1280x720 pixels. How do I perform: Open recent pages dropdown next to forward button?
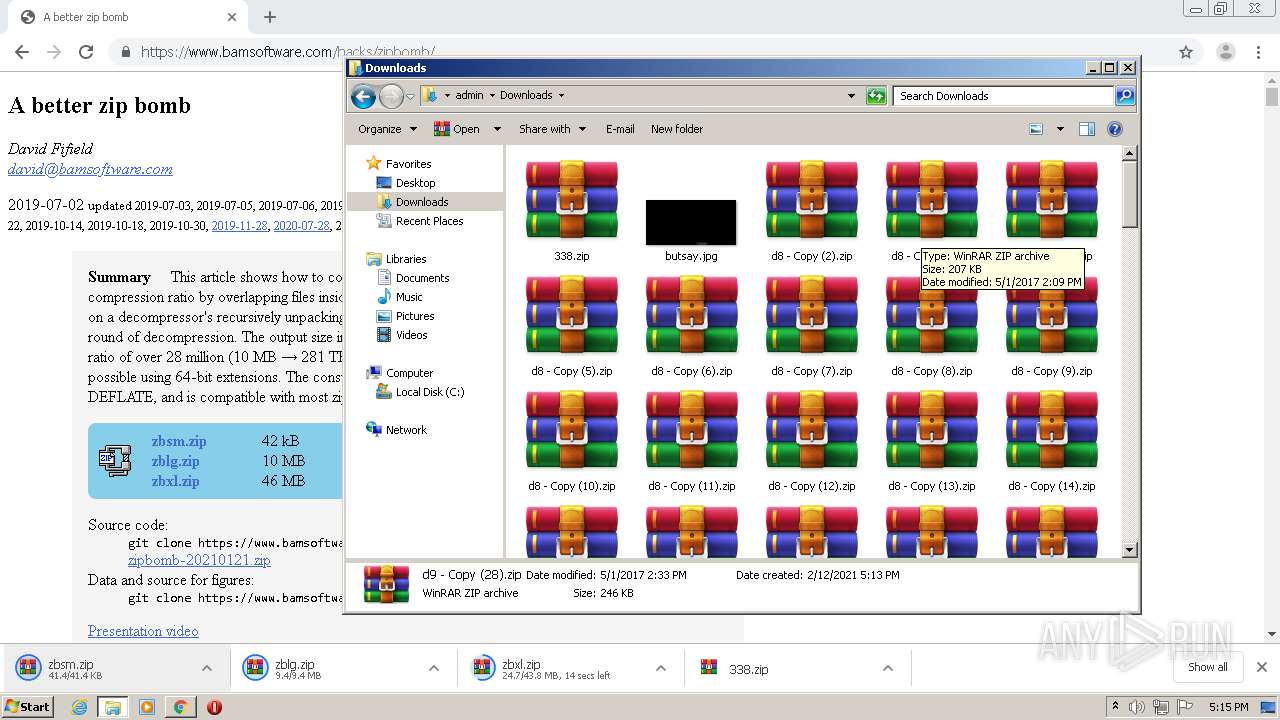pyautogui.click(x=410, y=97)
